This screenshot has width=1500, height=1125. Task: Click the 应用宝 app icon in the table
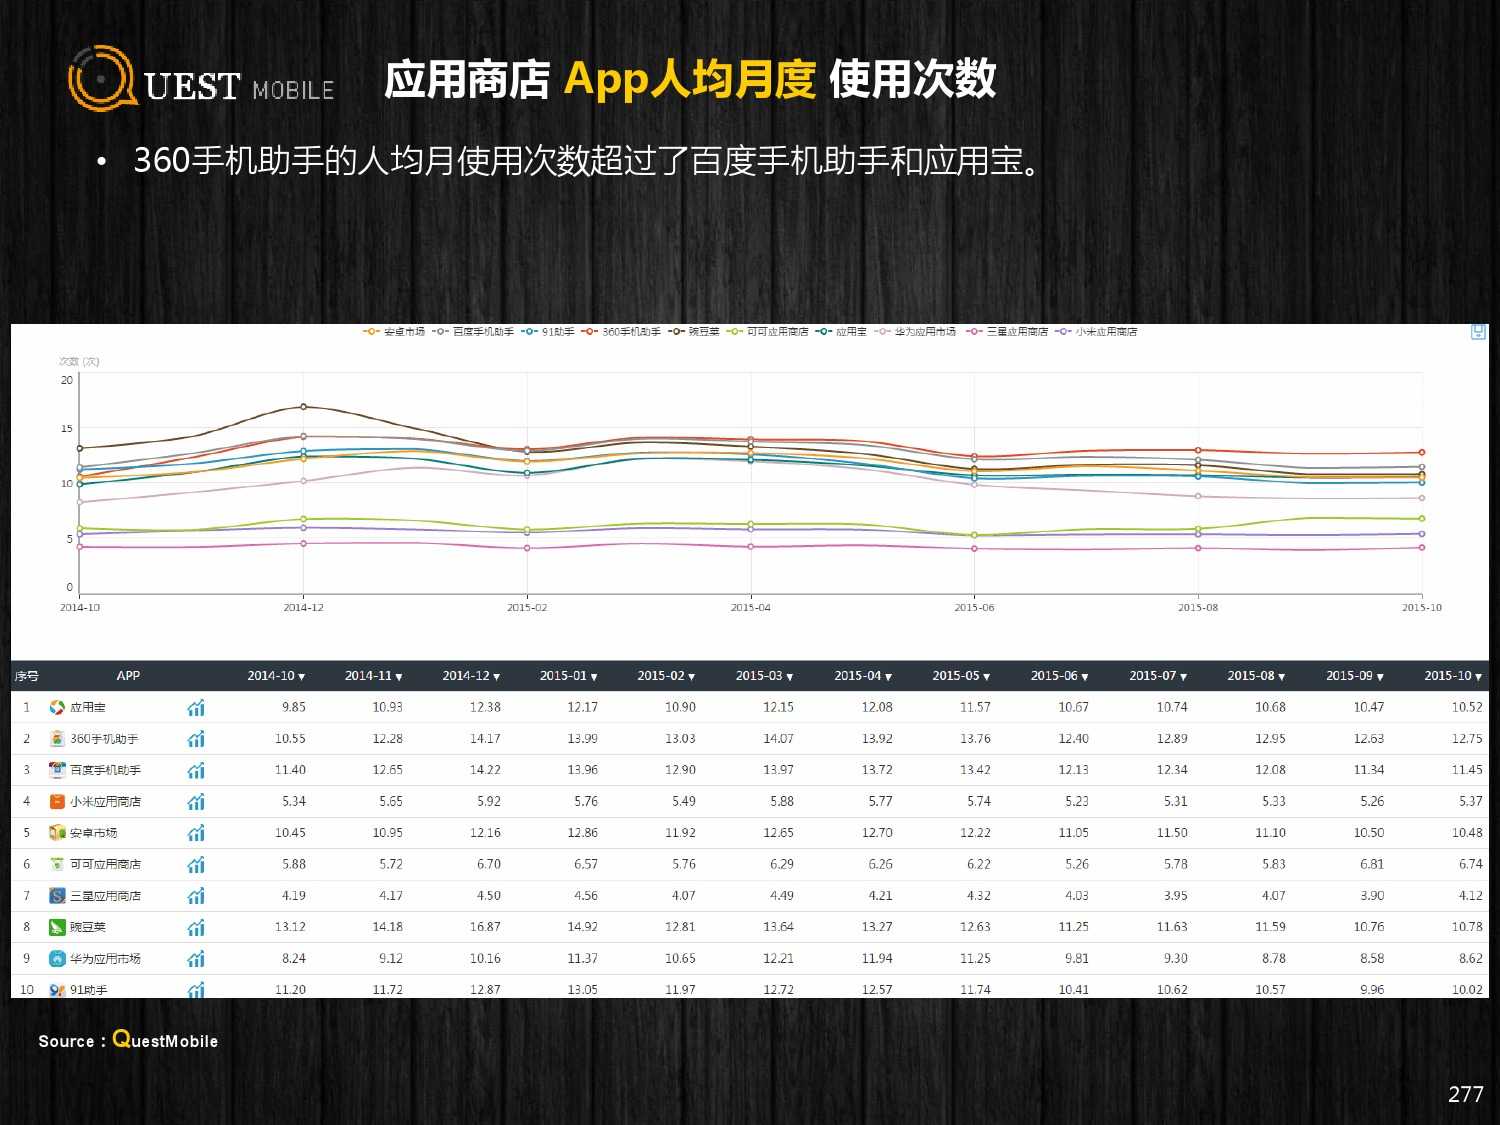click(x=57, y=708)
